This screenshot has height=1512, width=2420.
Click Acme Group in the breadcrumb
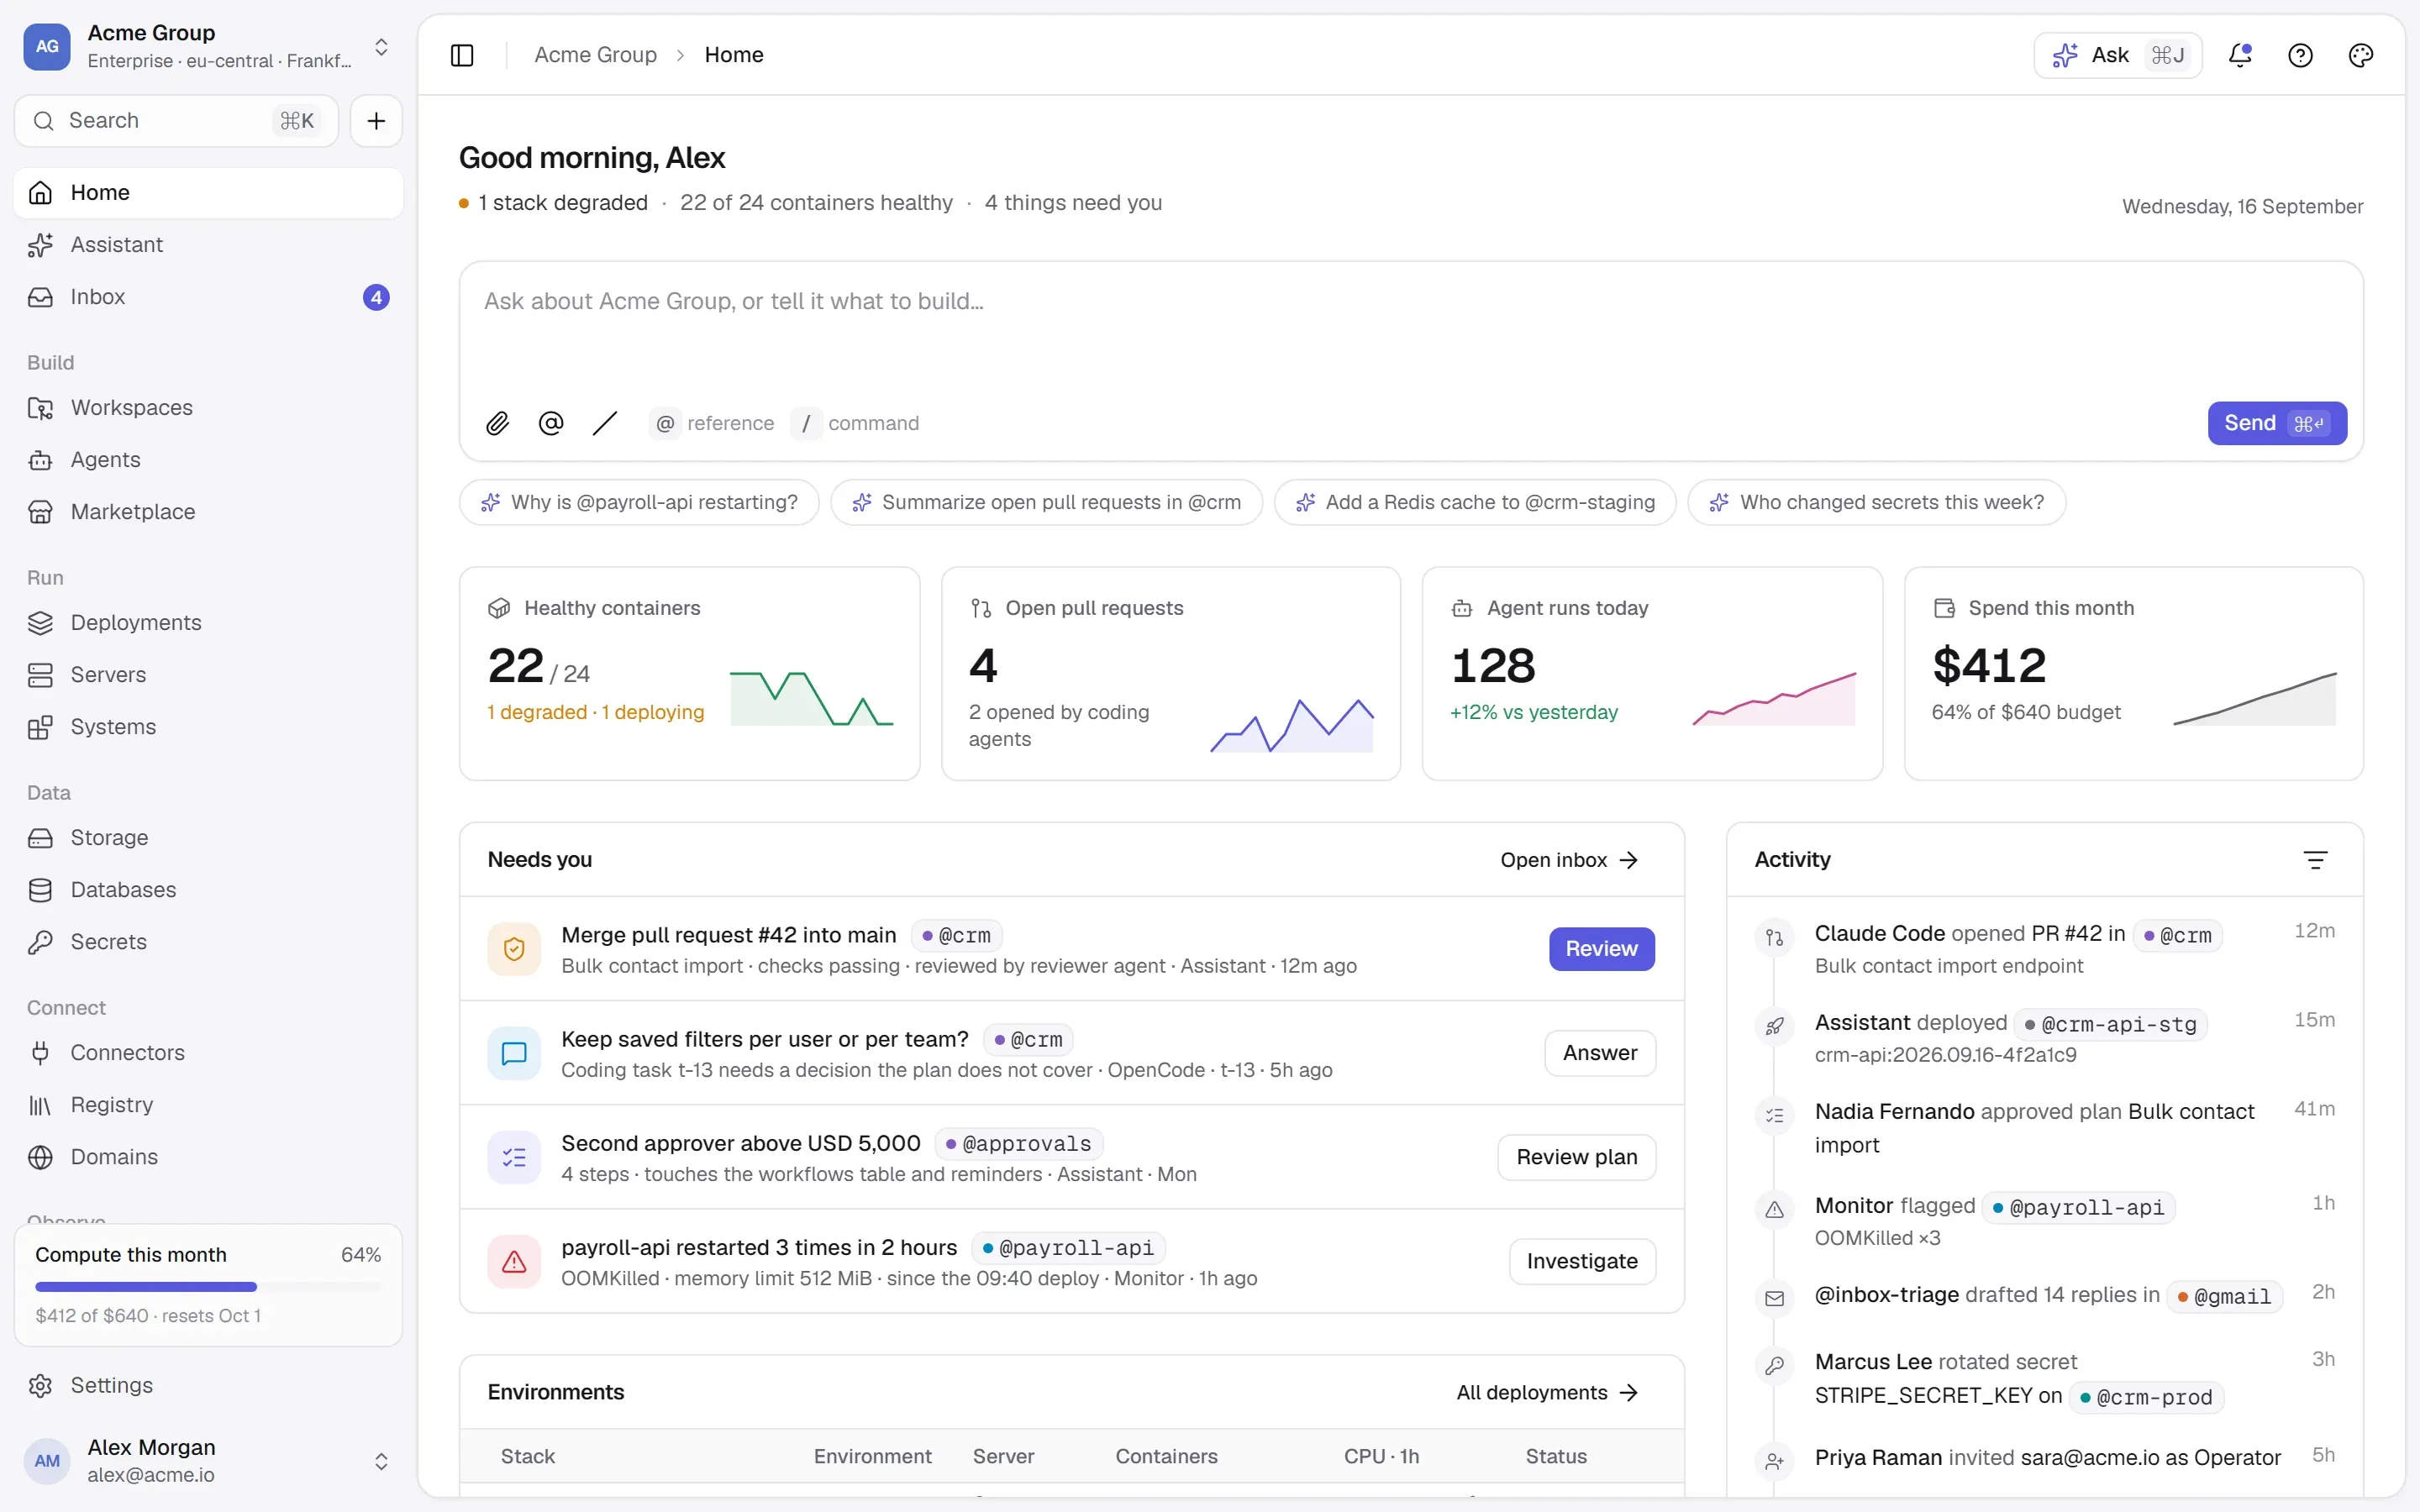pos(595,55)
